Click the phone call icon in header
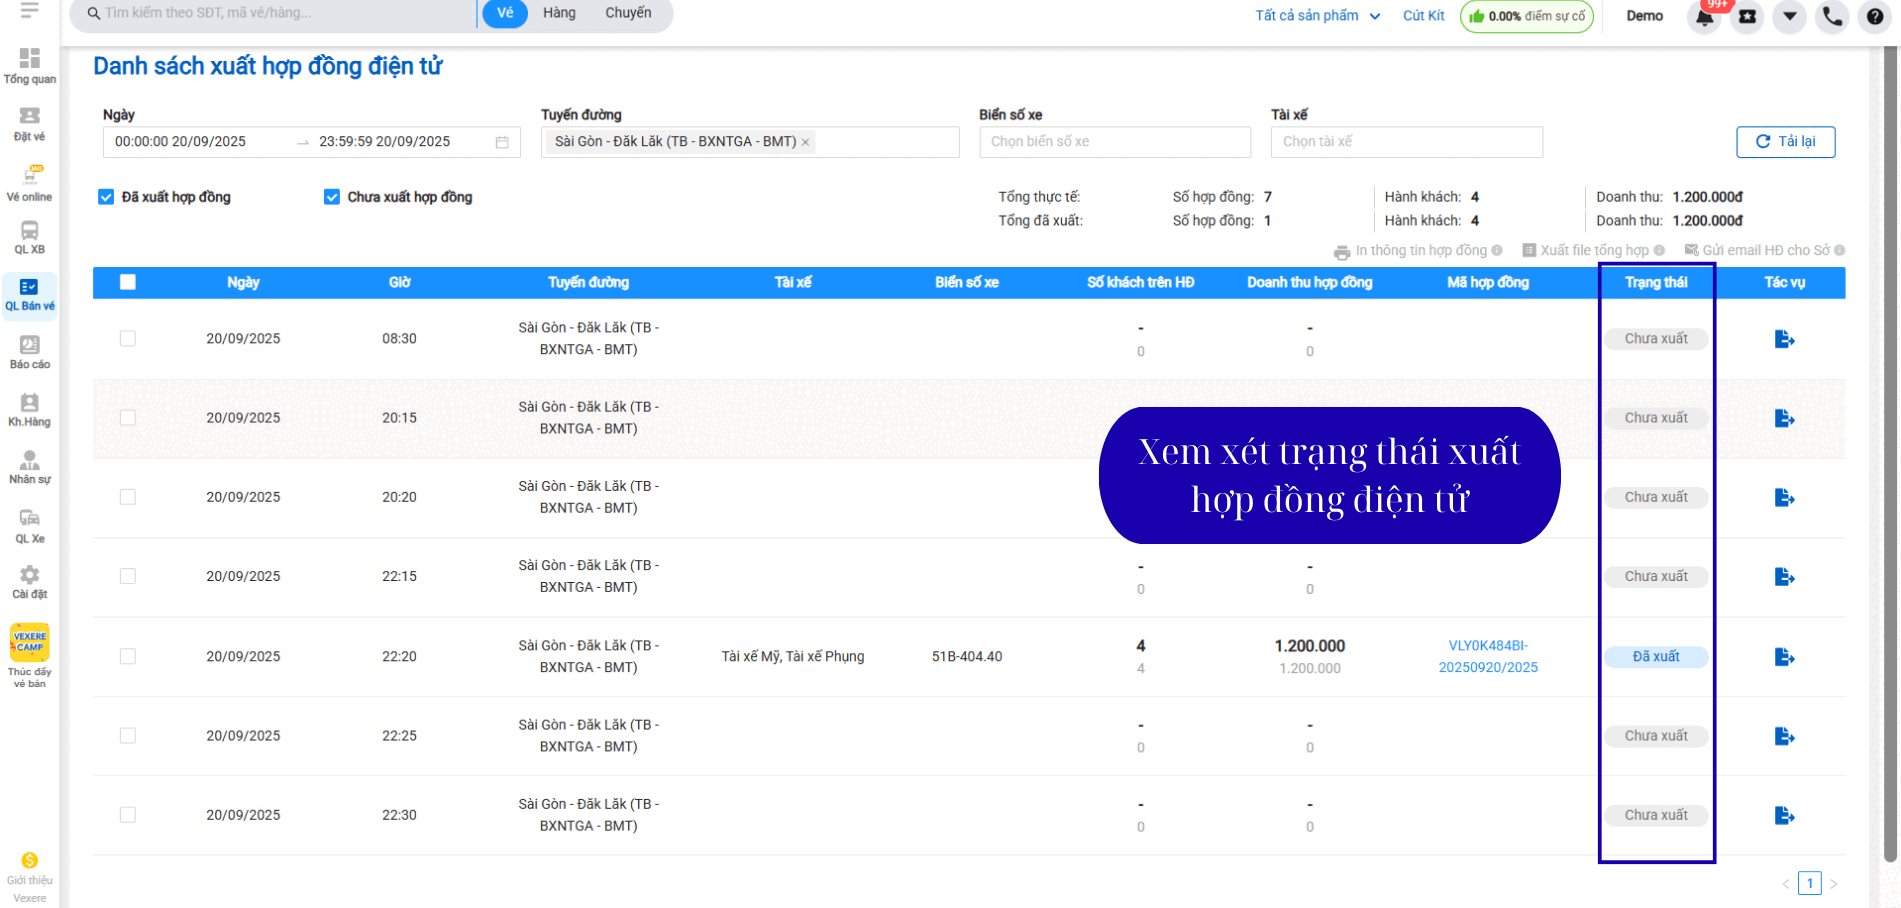The width and height of the screenshot is (1901, 908). [1832, 17]
